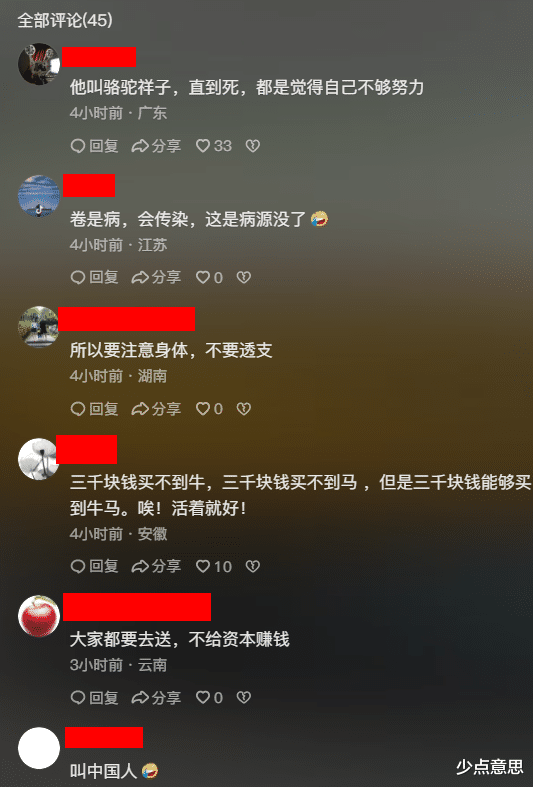Share the Hunan comment
This screenshot has width=533, height=787.
click(x=156, y=409)
